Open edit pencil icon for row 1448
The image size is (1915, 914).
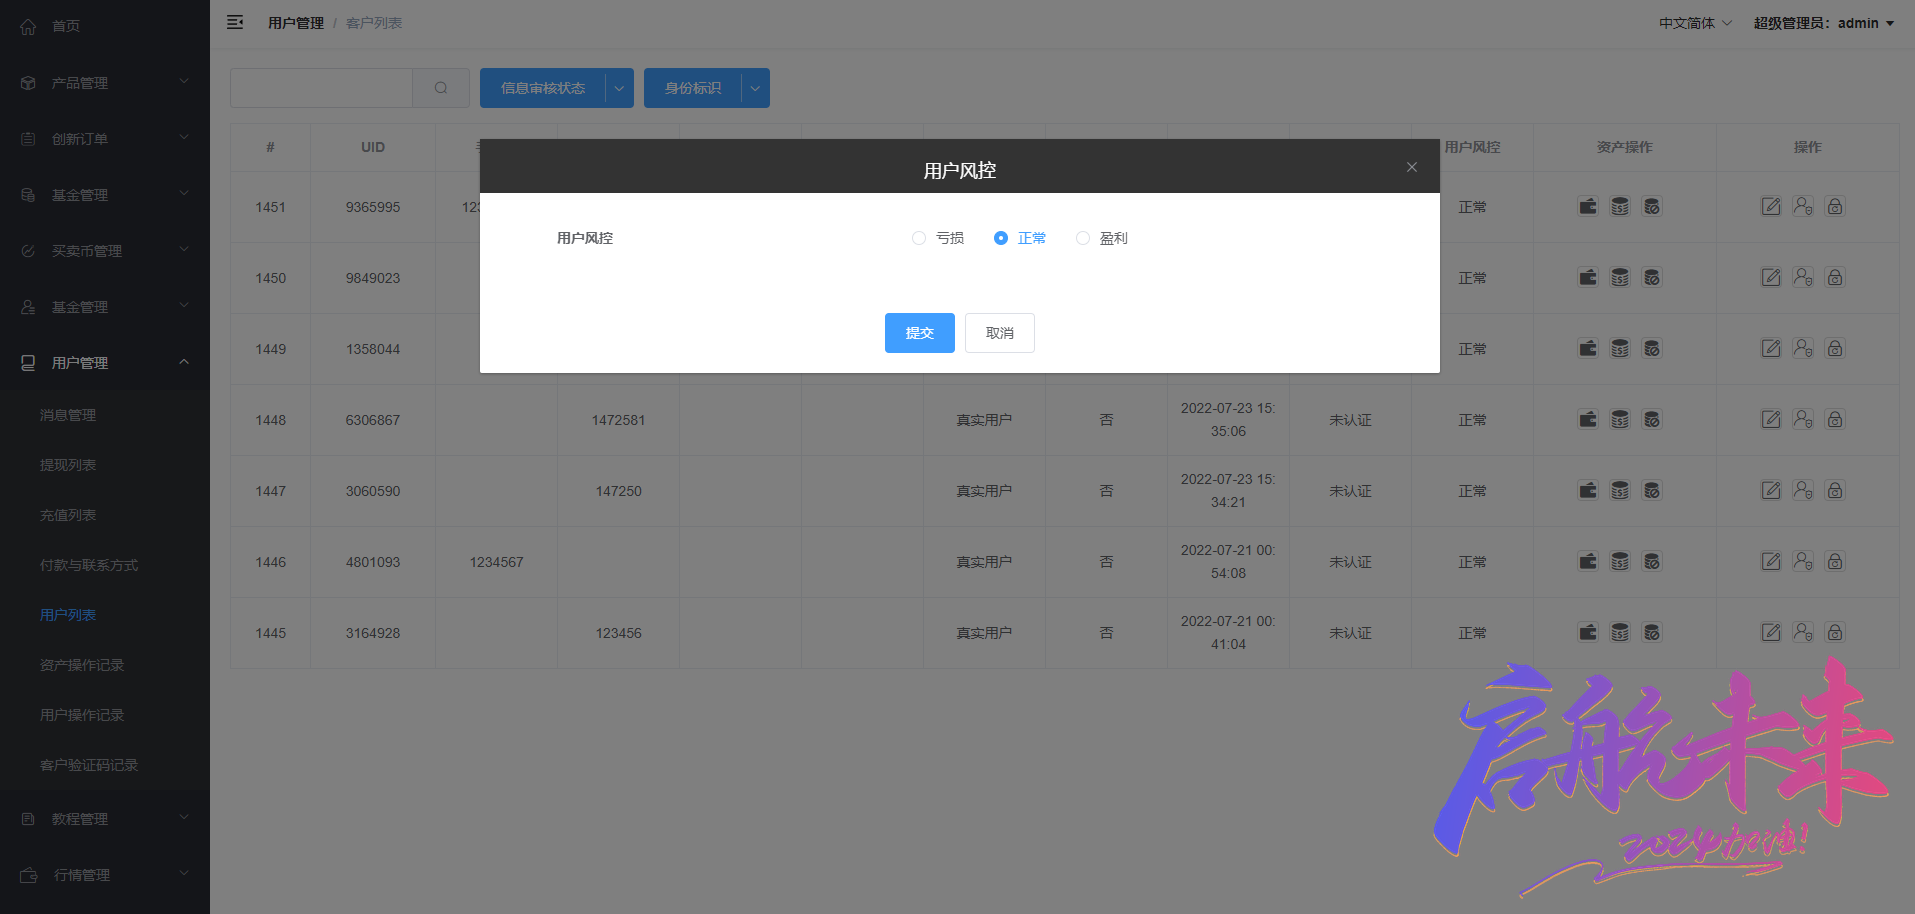click(1771, 420)
